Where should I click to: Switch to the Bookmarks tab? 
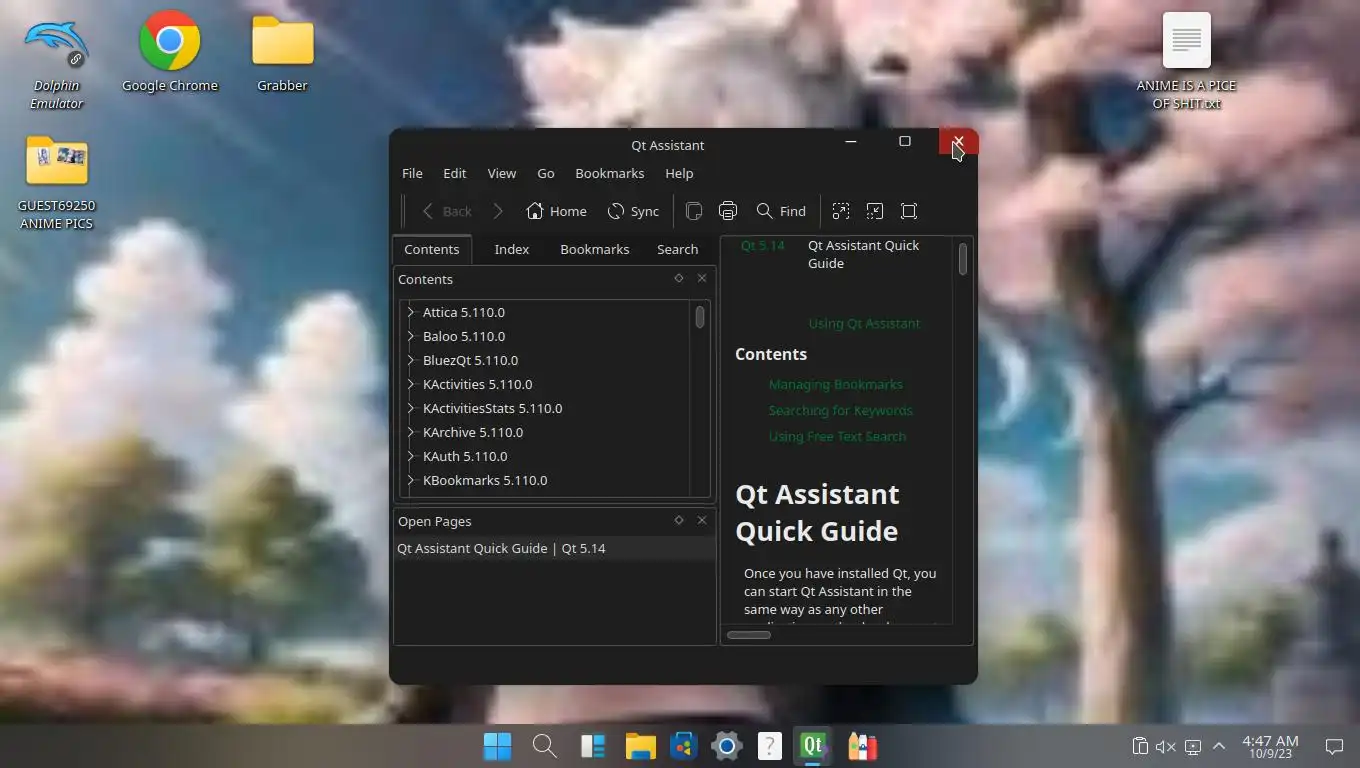[595, 249]
